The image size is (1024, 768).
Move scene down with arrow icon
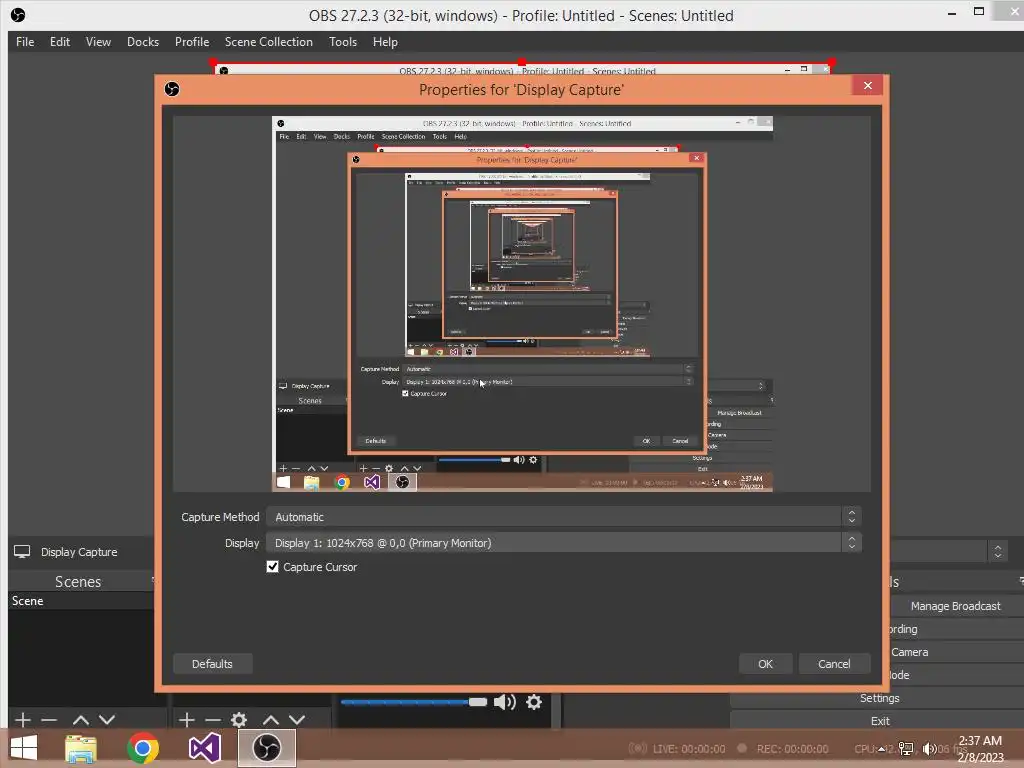(107, 720)
